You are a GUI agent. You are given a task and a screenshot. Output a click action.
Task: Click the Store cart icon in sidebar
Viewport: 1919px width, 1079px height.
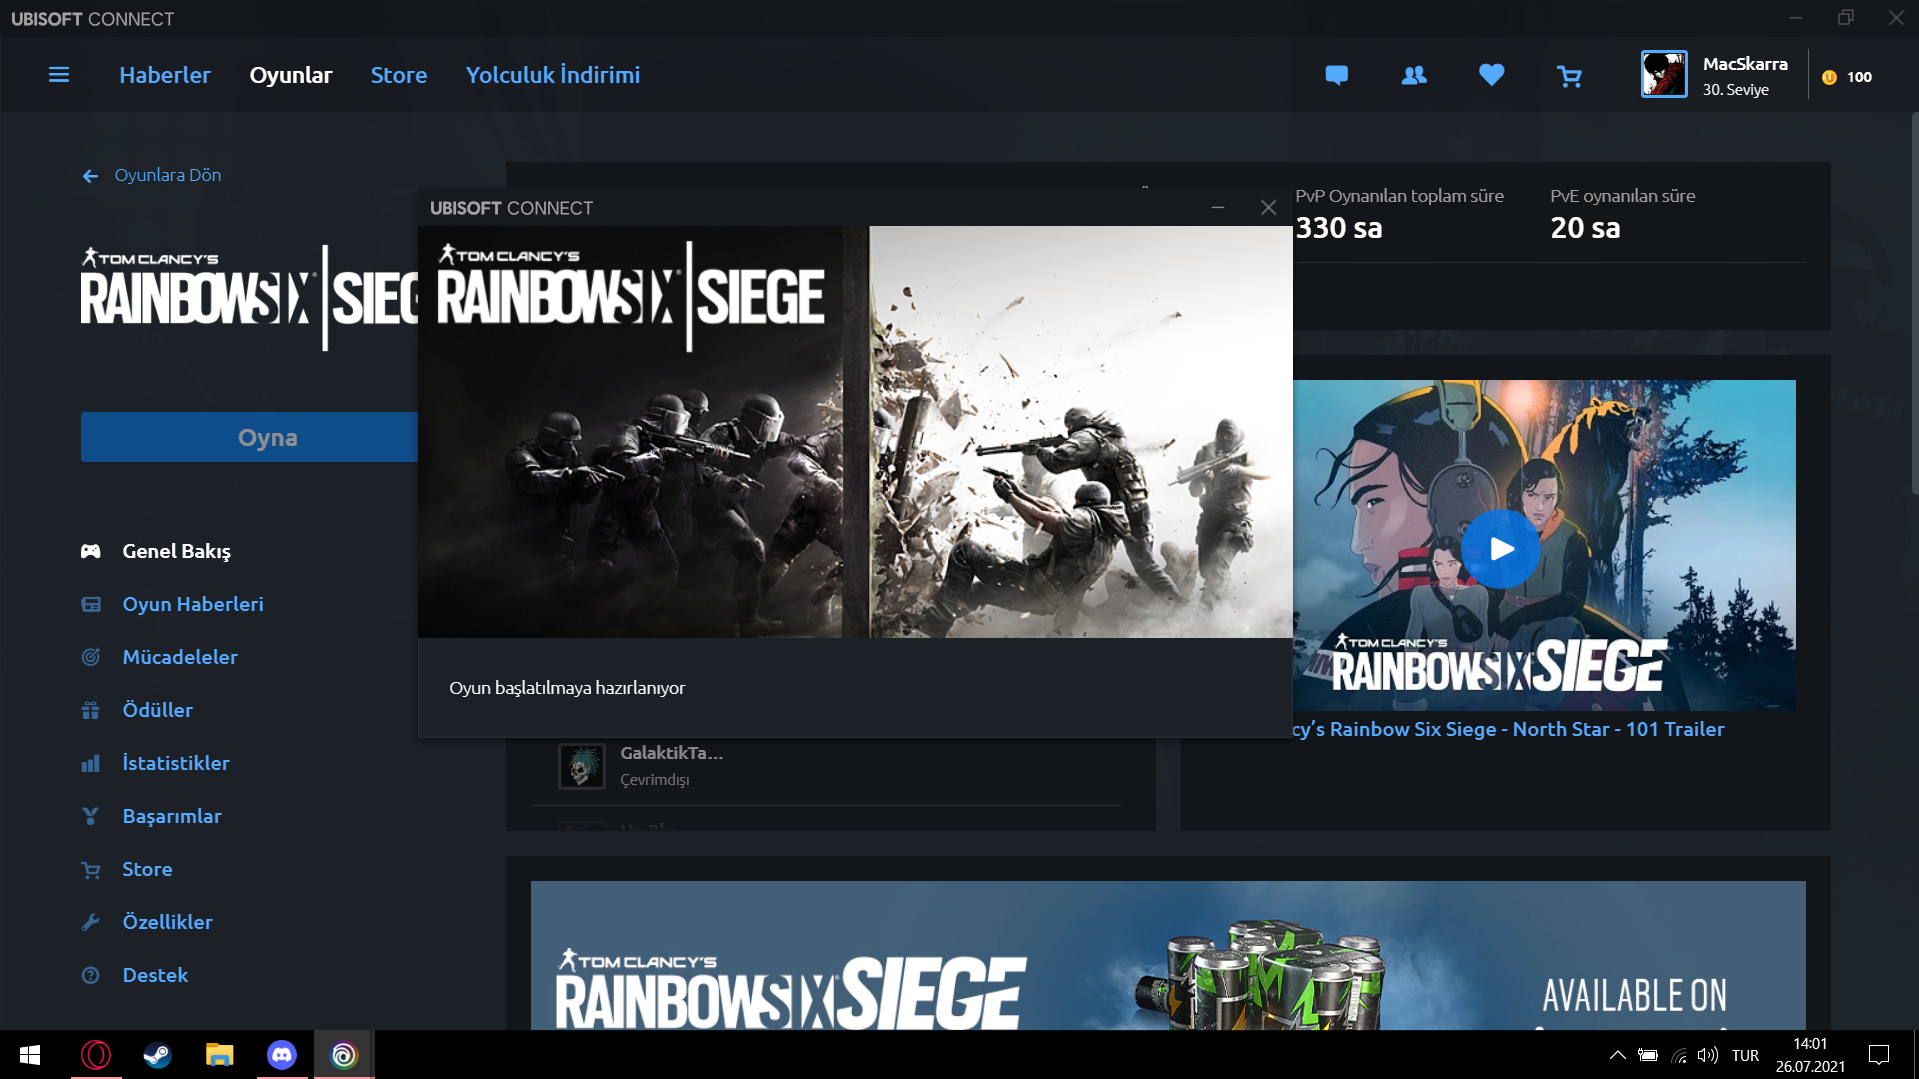point(91,870)
